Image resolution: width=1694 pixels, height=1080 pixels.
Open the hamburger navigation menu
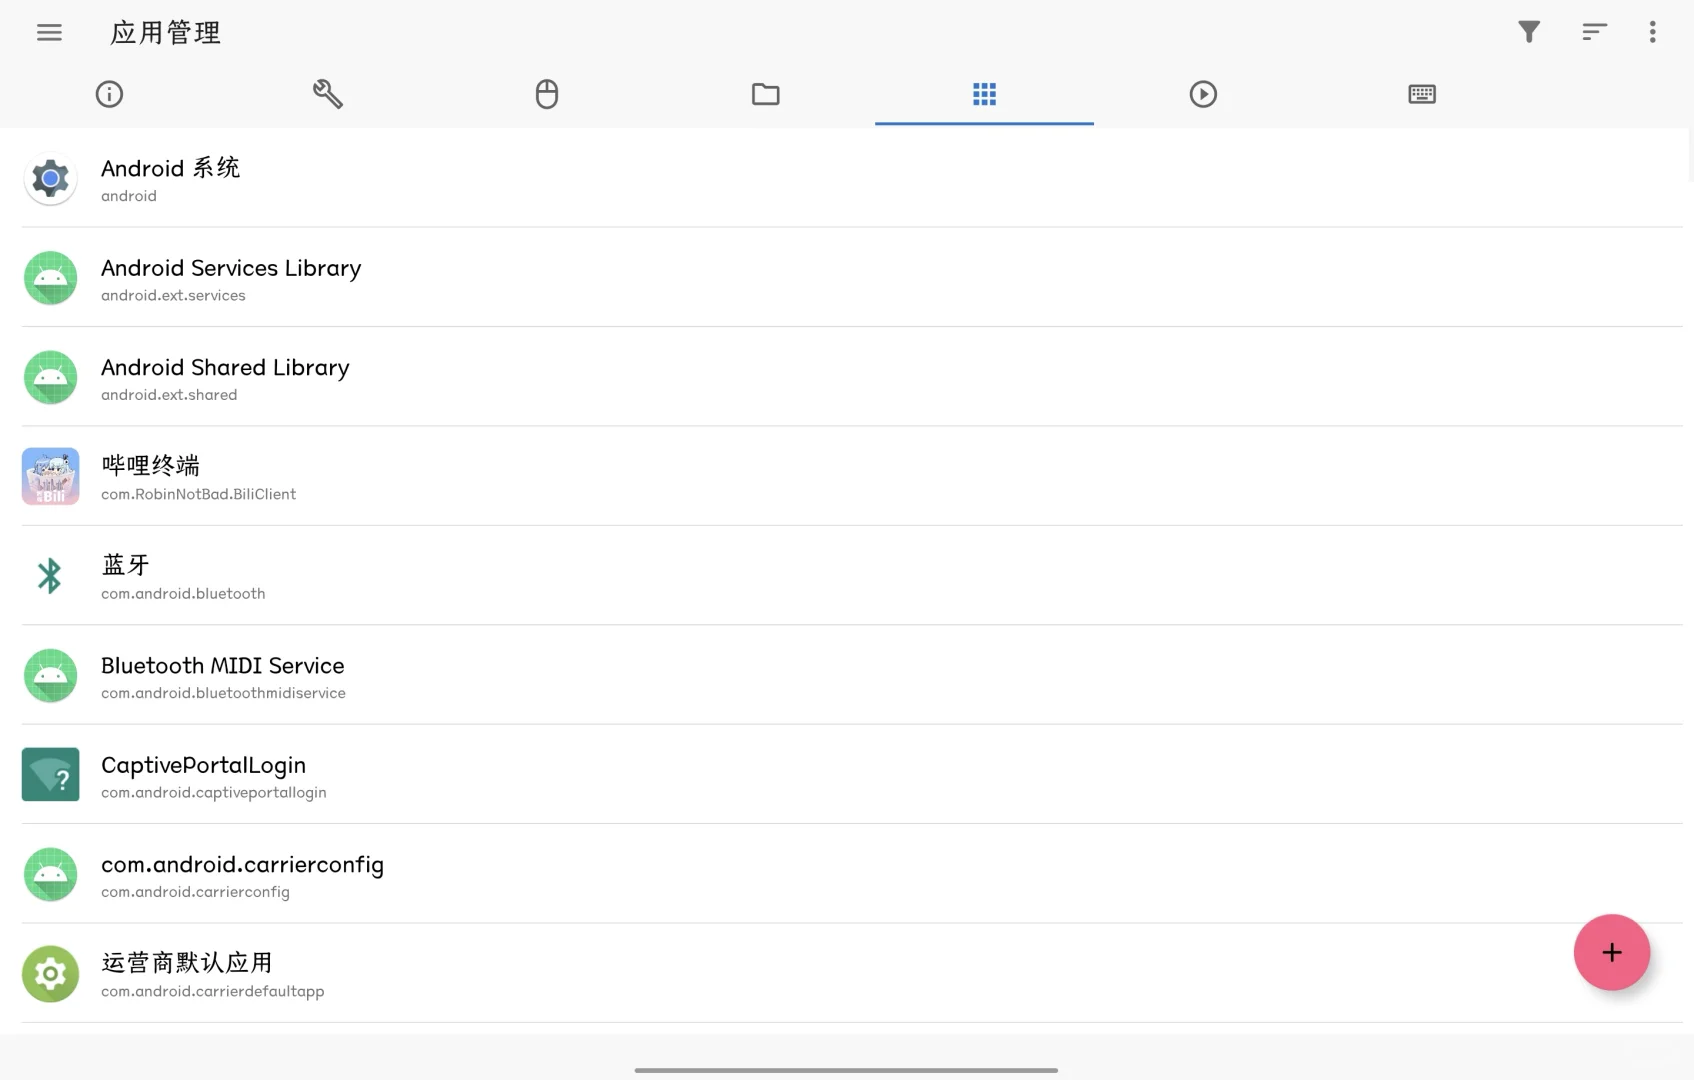(49, 33)
